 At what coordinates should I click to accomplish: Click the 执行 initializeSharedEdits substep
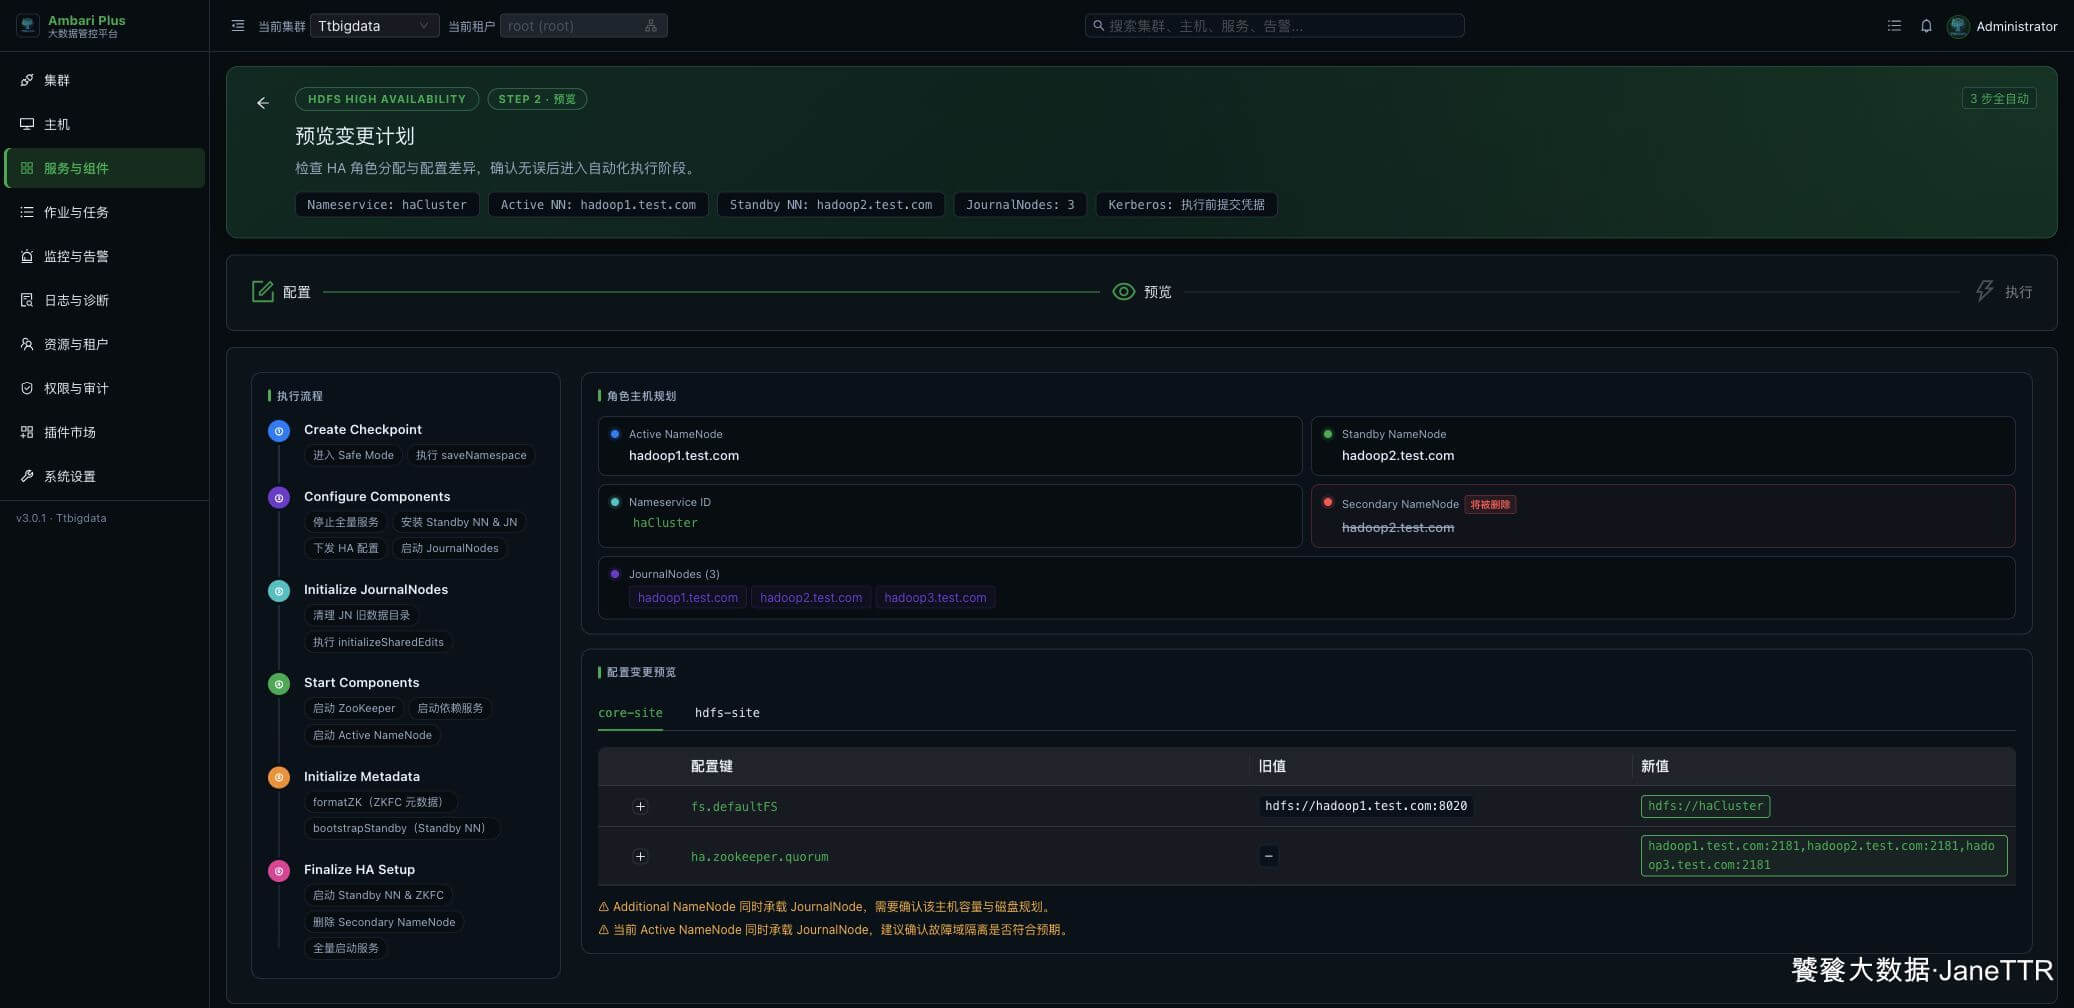click(x=378, y=643)
